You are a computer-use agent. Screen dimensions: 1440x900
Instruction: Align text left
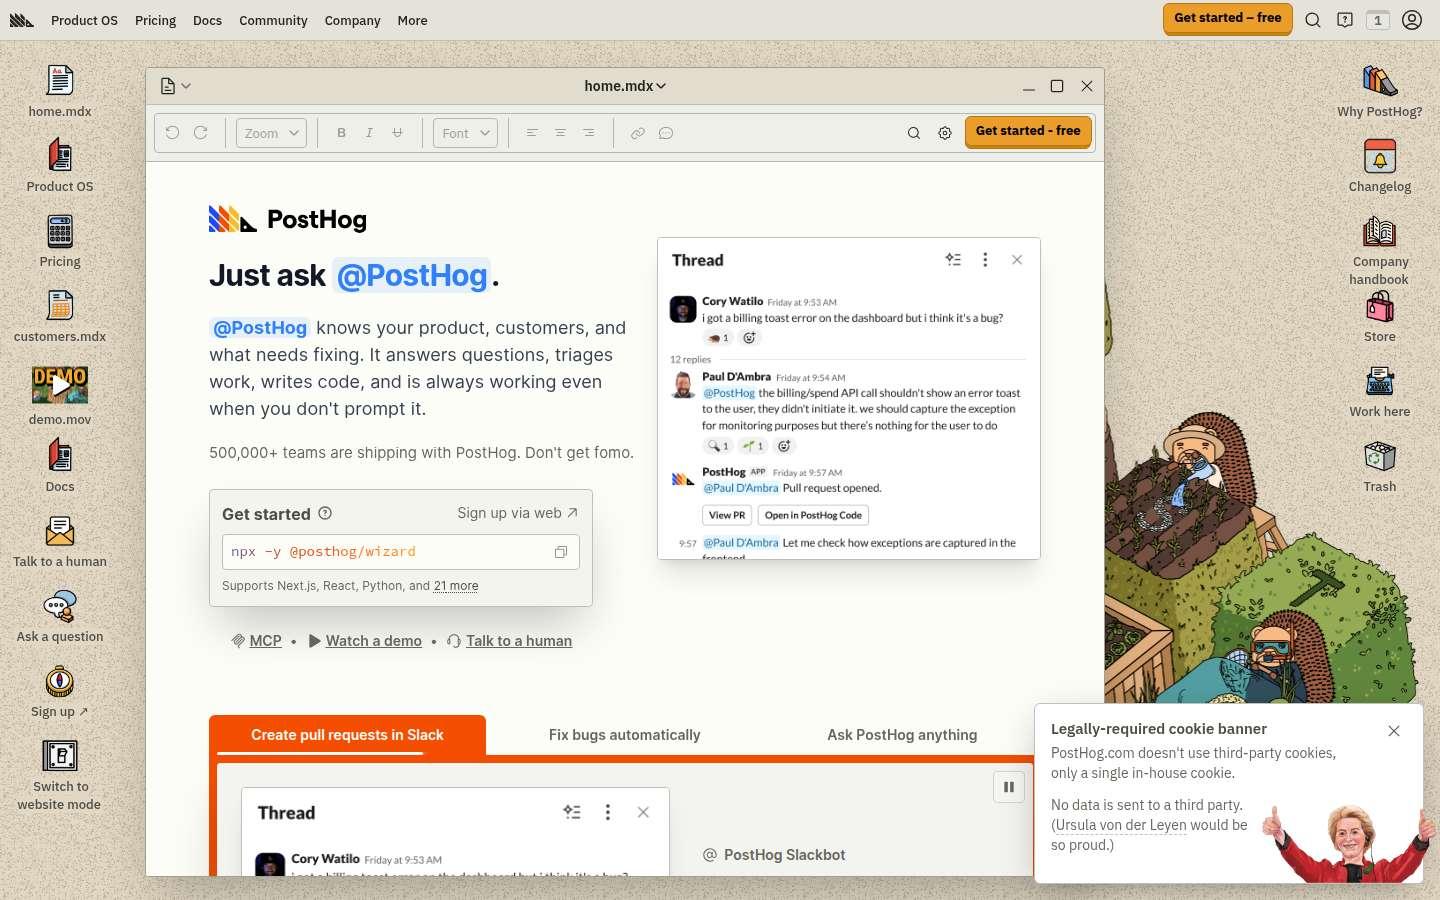point(532,133)
